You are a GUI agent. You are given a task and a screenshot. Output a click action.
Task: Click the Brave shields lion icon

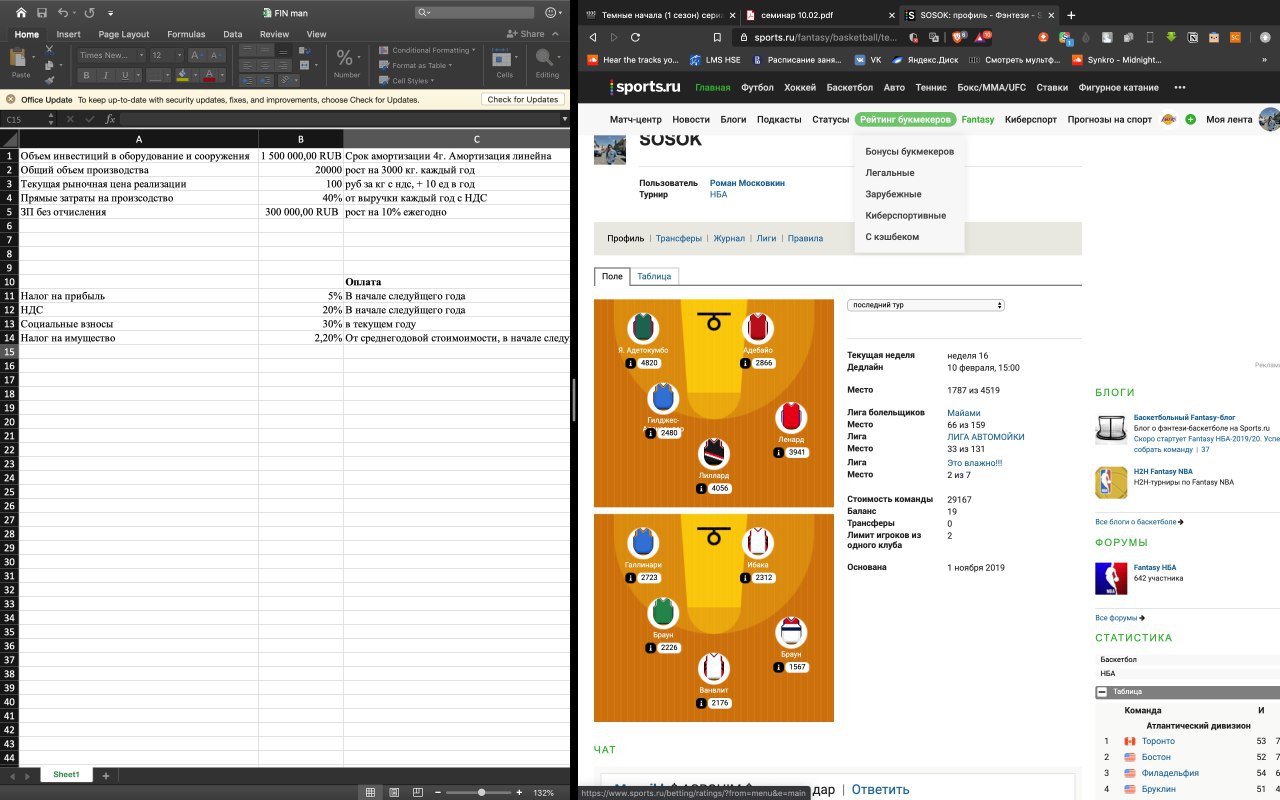(958, 37)
